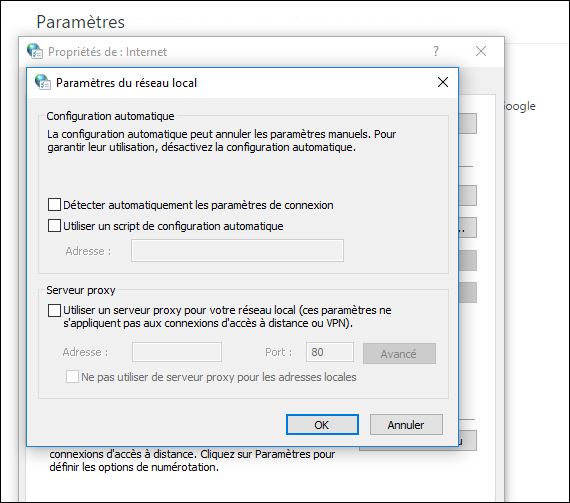The width and height of the screenshot is (570, 503).
Task: Click the script Adresse input field
Action: 237,250
